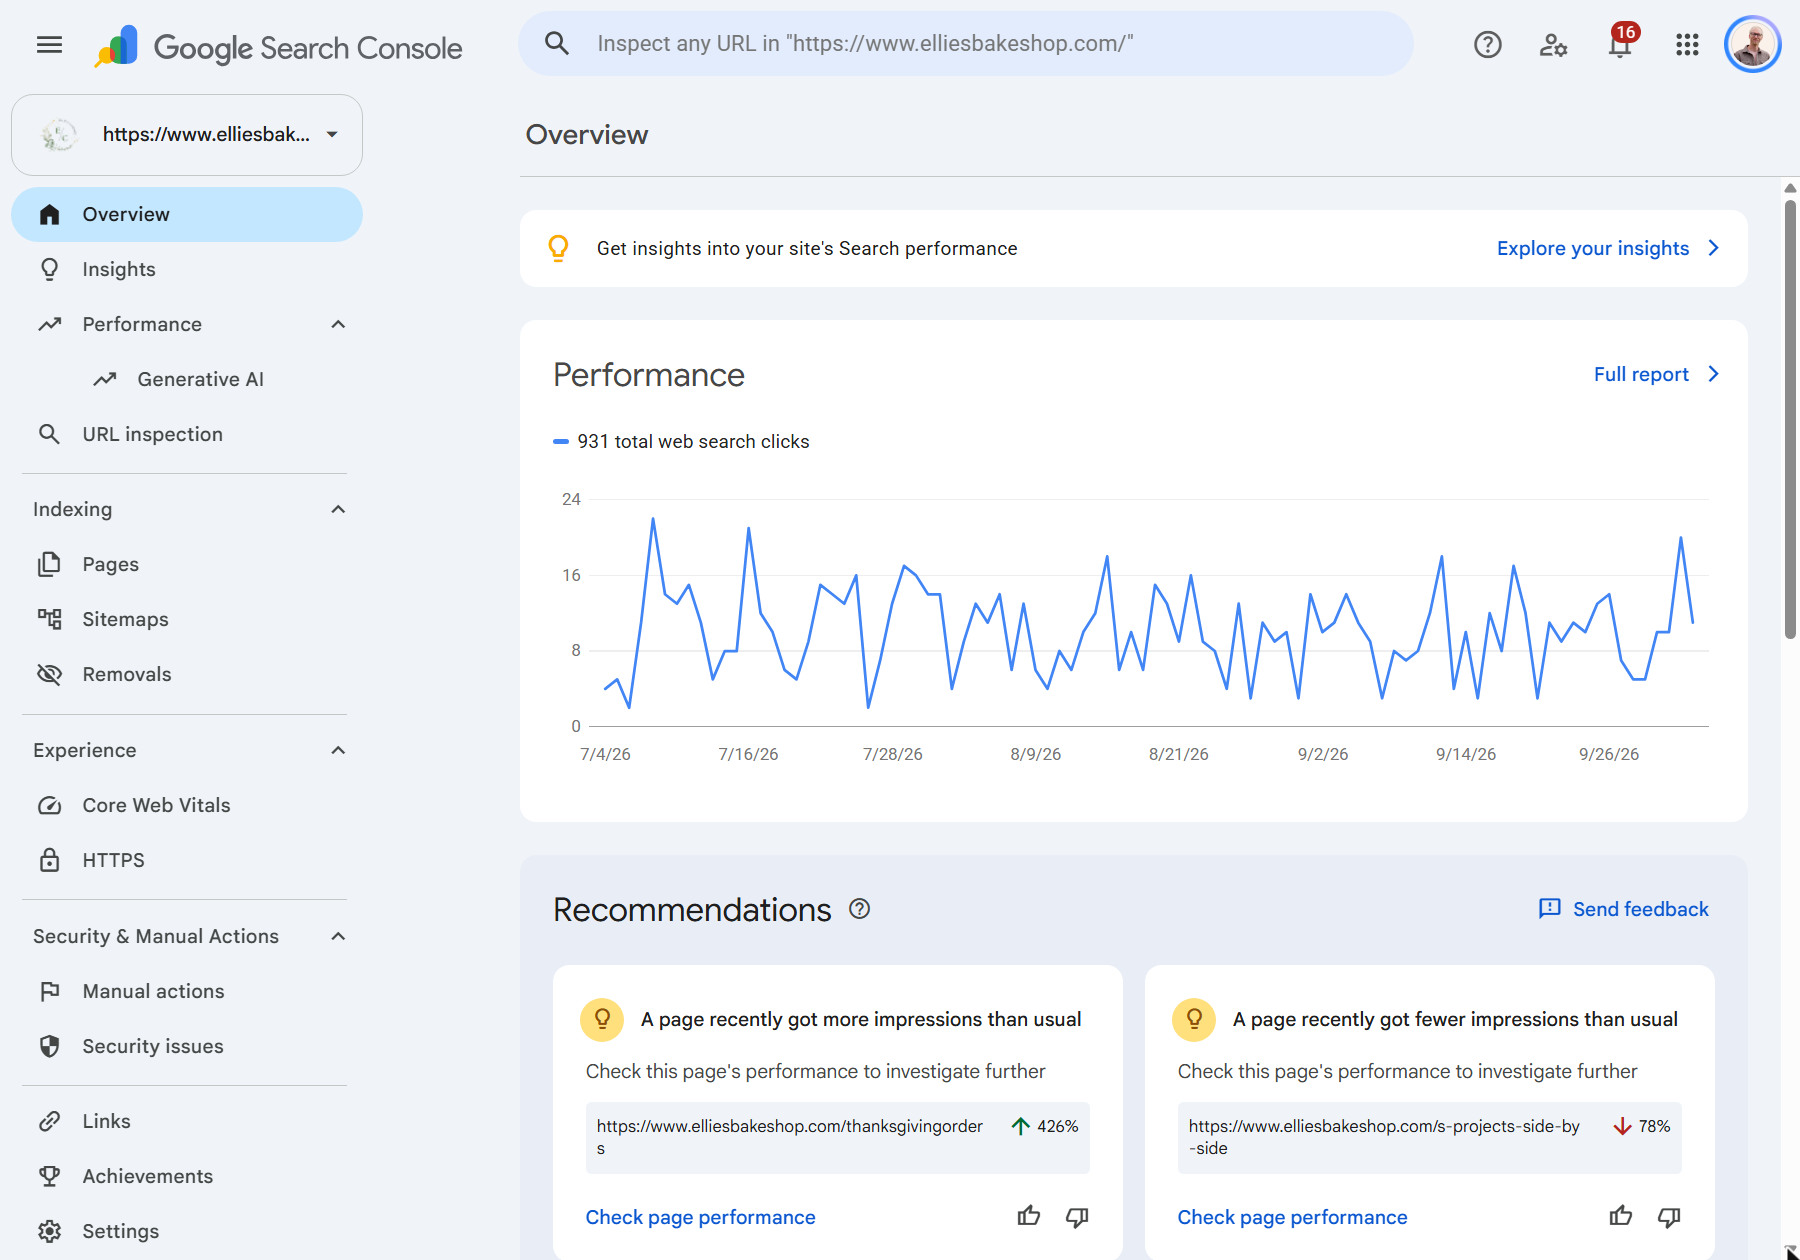Click Send feedback in Recommendations
The image size is (1800, 1260).
point(1624,909)
